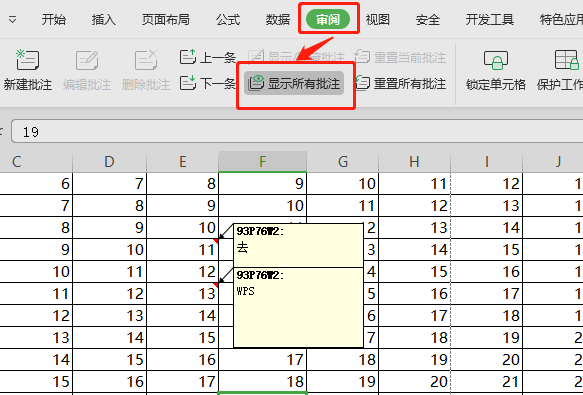Click the 删除批注 icon
Screen dimensions: 583x395
146,60
